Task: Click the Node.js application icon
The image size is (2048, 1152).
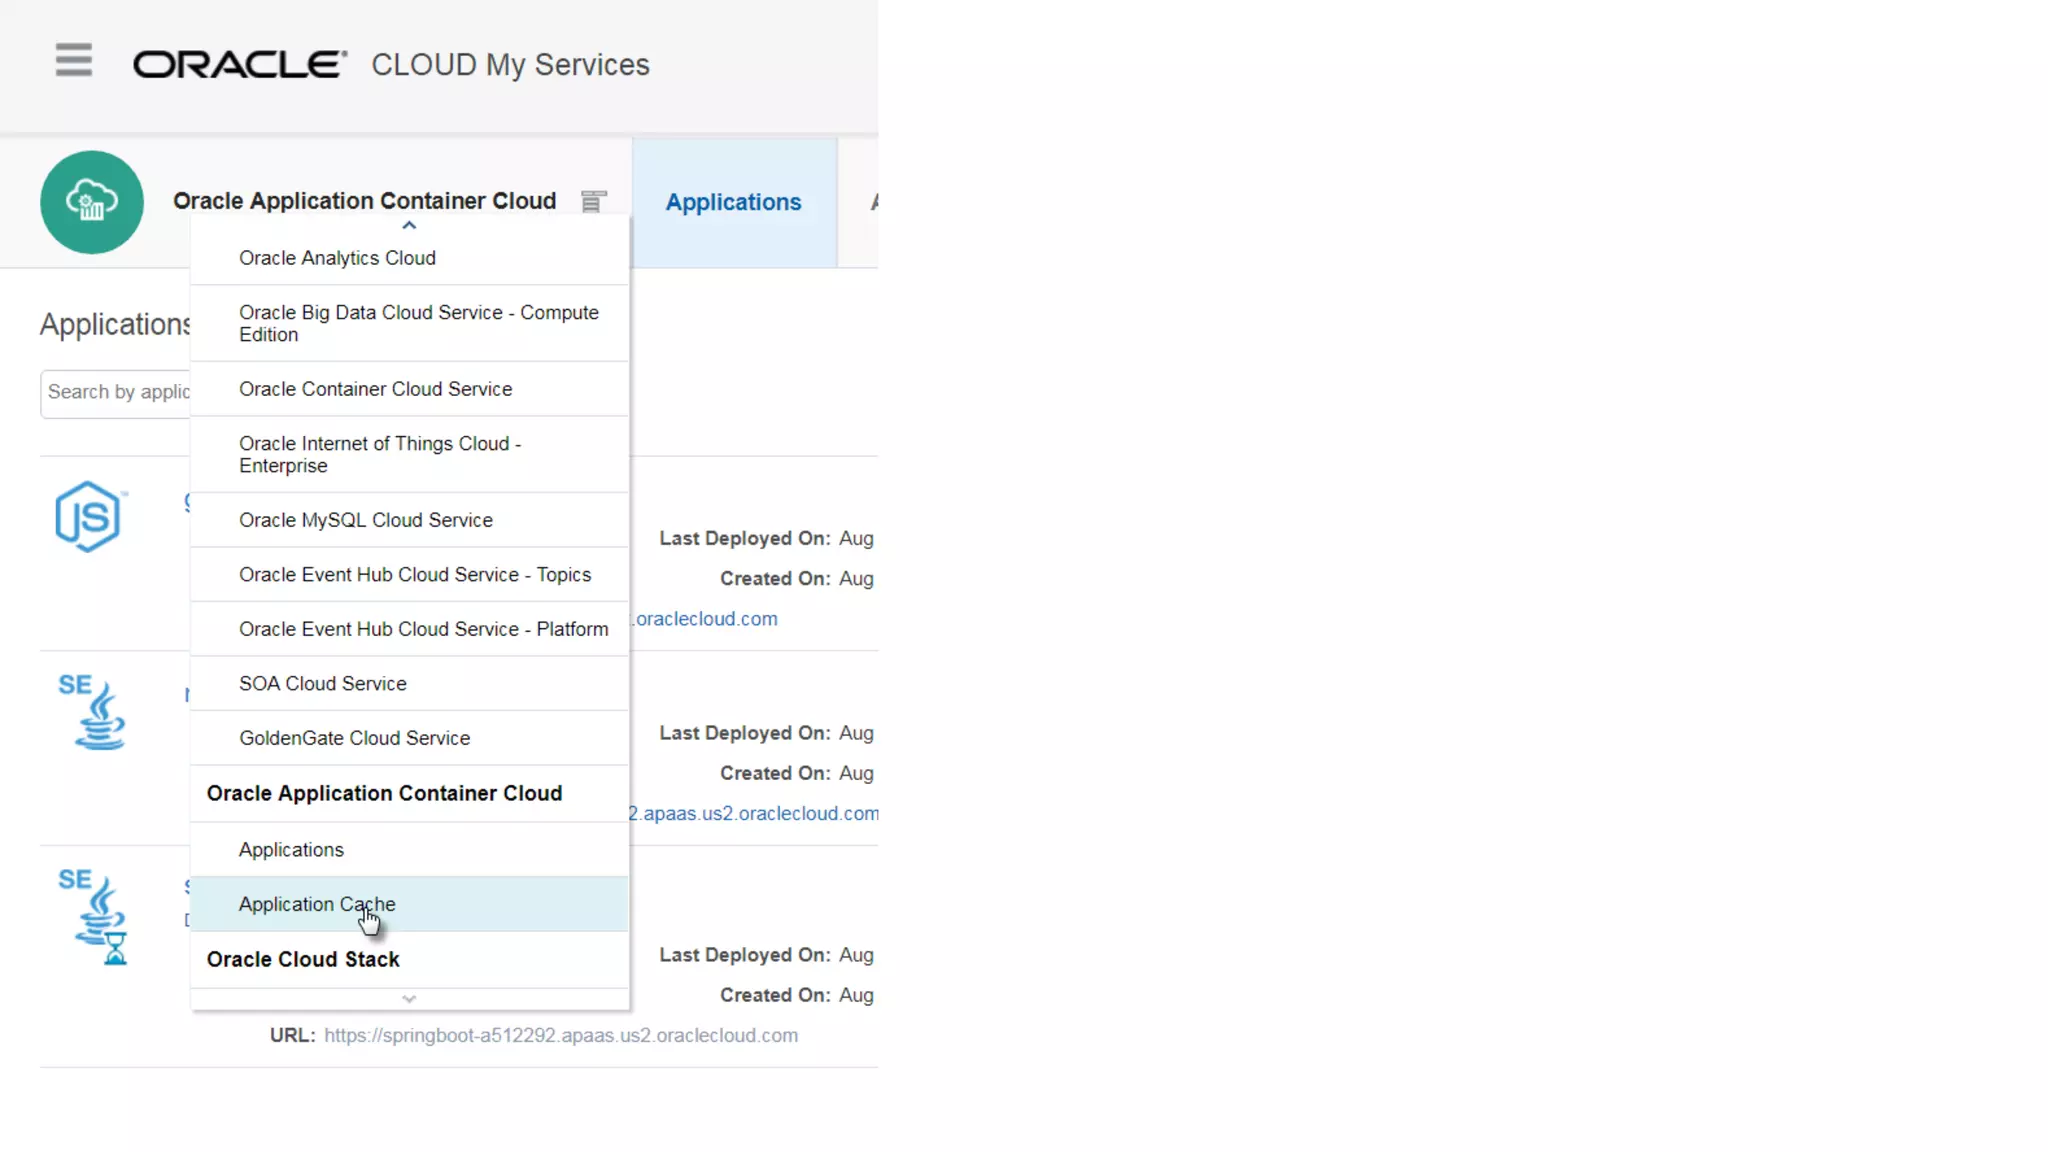Action: 89,516
